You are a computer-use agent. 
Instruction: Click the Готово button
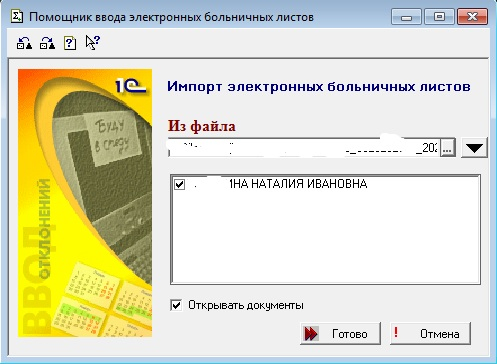click(340, 333)
